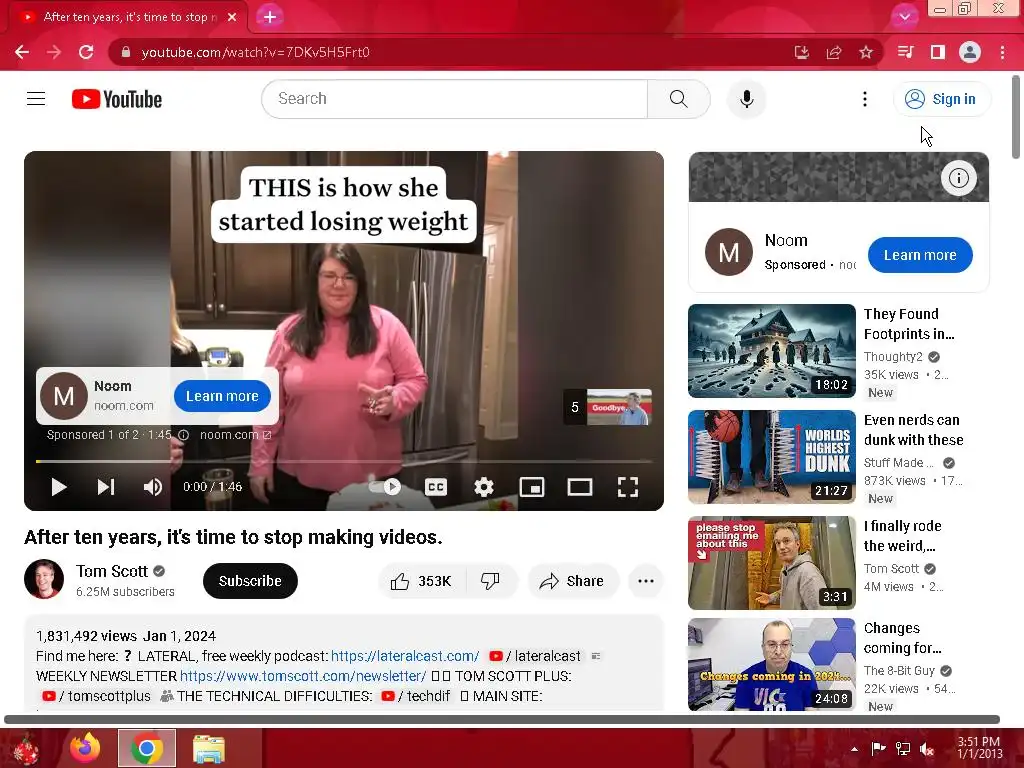Click the video progress bar
1024x768 pixels.
click(344, 461)
